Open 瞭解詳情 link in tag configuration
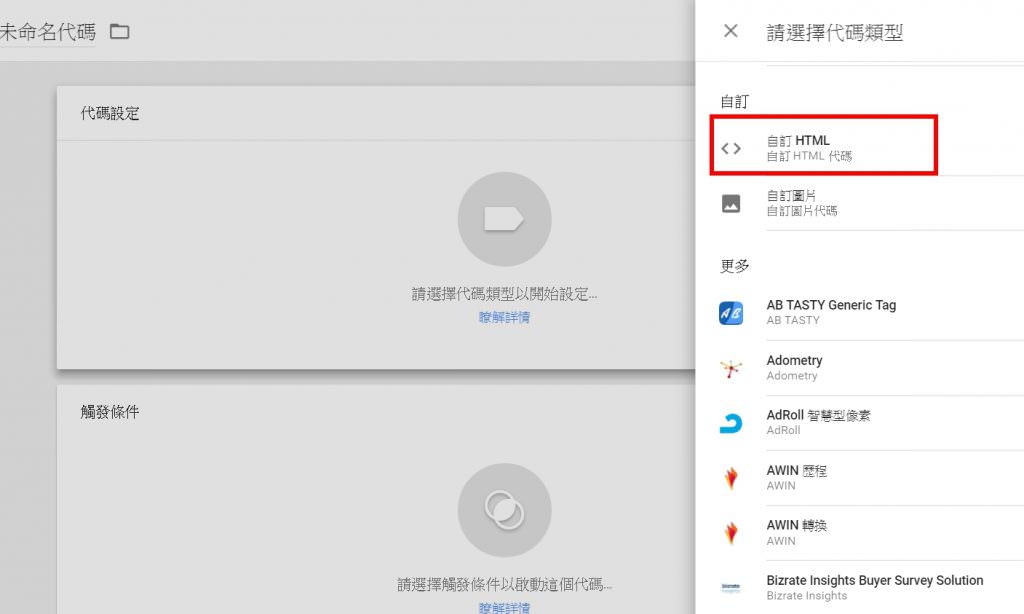Screen dimensions: 1024x614 (504, 317)
